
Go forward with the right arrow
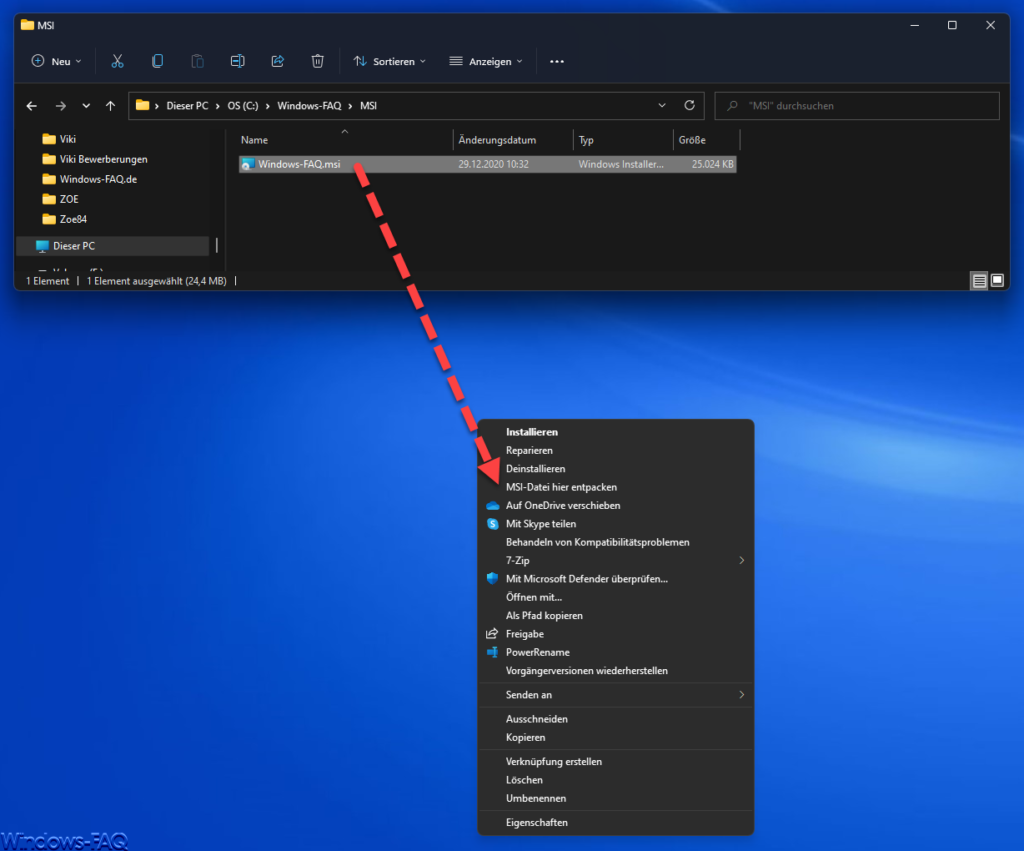pyautogui.click(x=61, y=106)
